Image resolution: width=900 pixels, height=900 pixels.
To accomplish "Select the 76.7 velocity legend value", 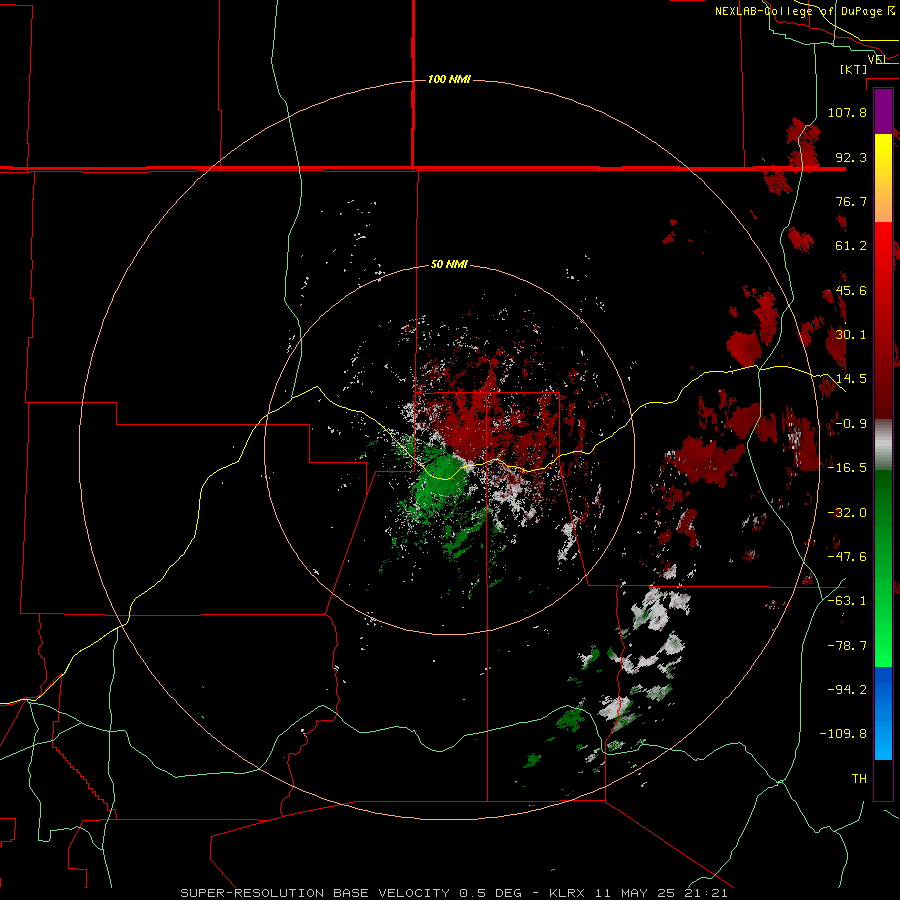I will point(851,201).
